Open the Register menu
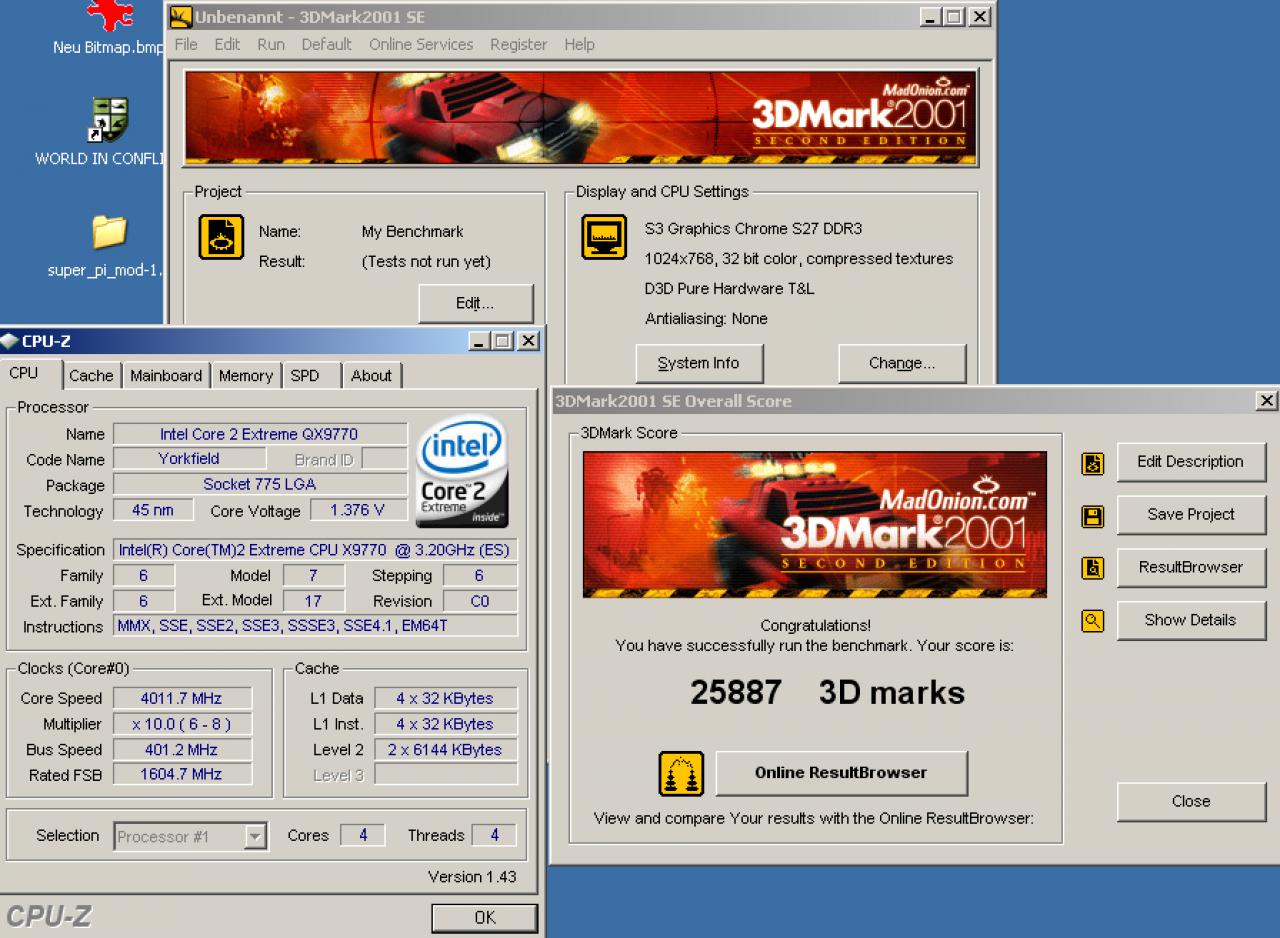This screenshot has width=1280, height=938. [518, 44]
